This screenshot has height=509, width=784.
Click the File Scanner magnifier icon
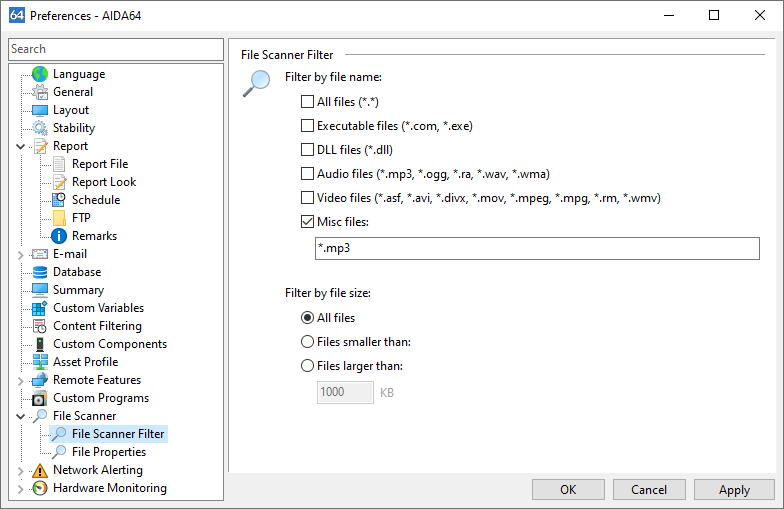coord(40,416)
